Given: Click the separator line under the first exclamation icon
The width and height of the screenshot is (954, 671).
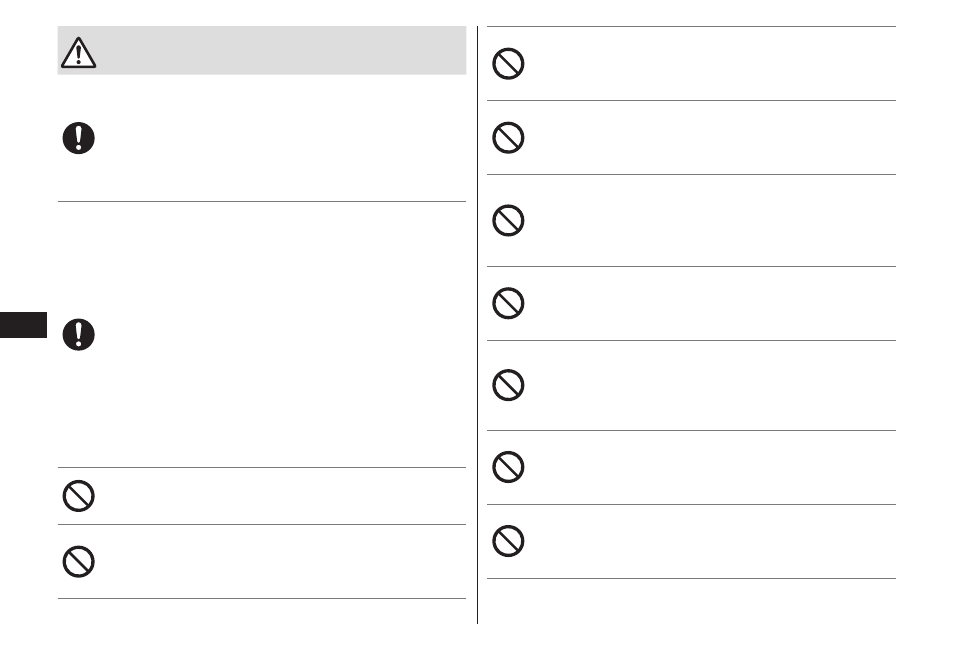Looking at the screenshot, I should point(262,201).
